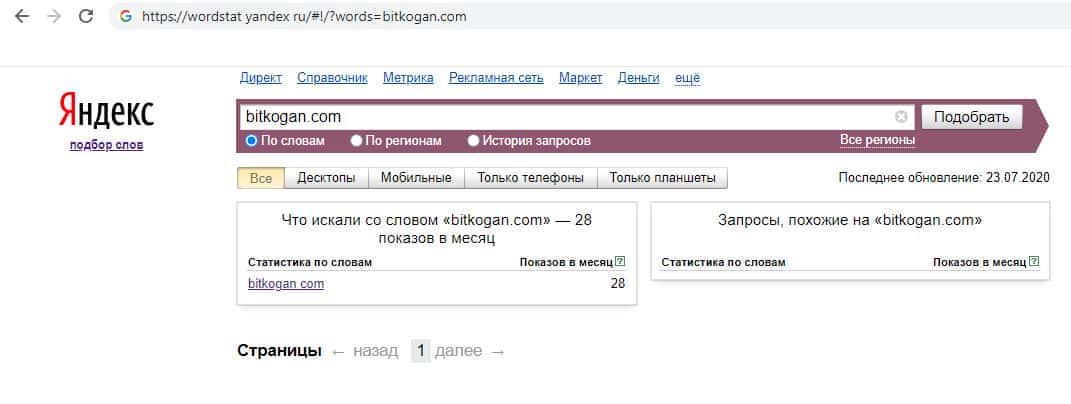1071x404 pixels.
Task: Click the 'назад' pagination link
Action: tap(376, 351)
